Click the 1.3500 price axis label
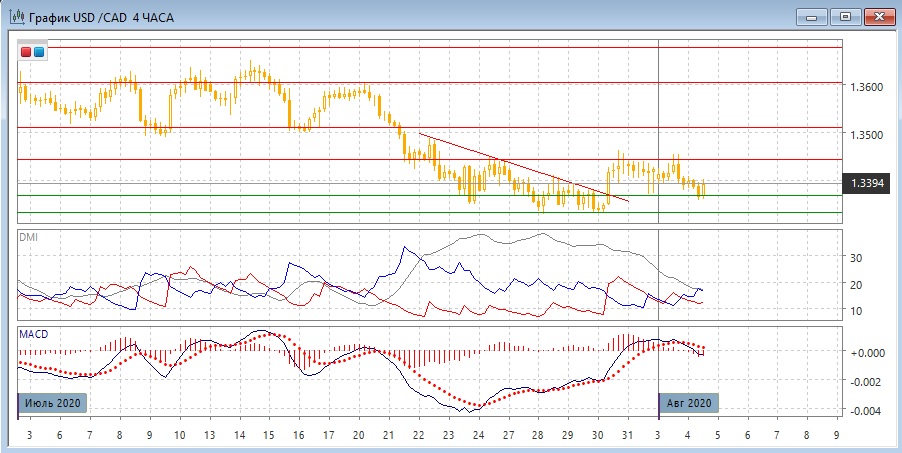 coord(866,135)
